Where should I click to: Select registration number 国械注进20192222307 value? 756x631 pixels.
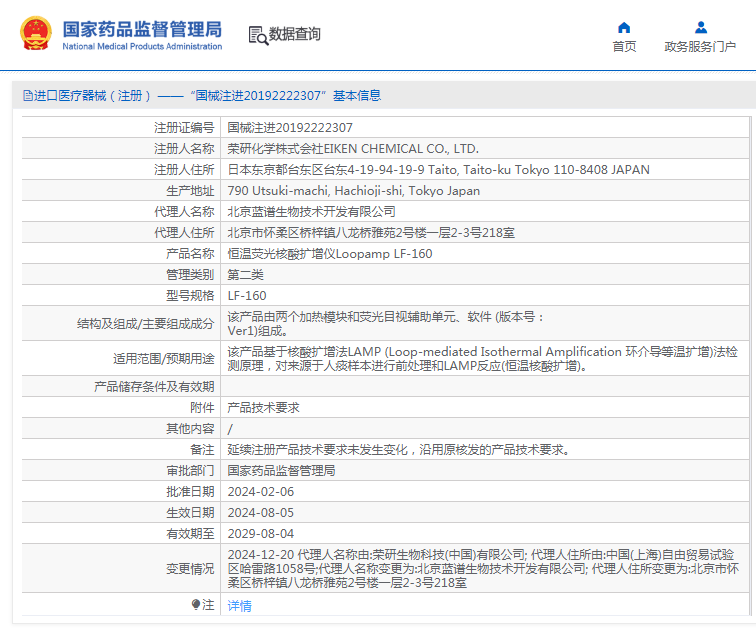(x=290, y=128)
